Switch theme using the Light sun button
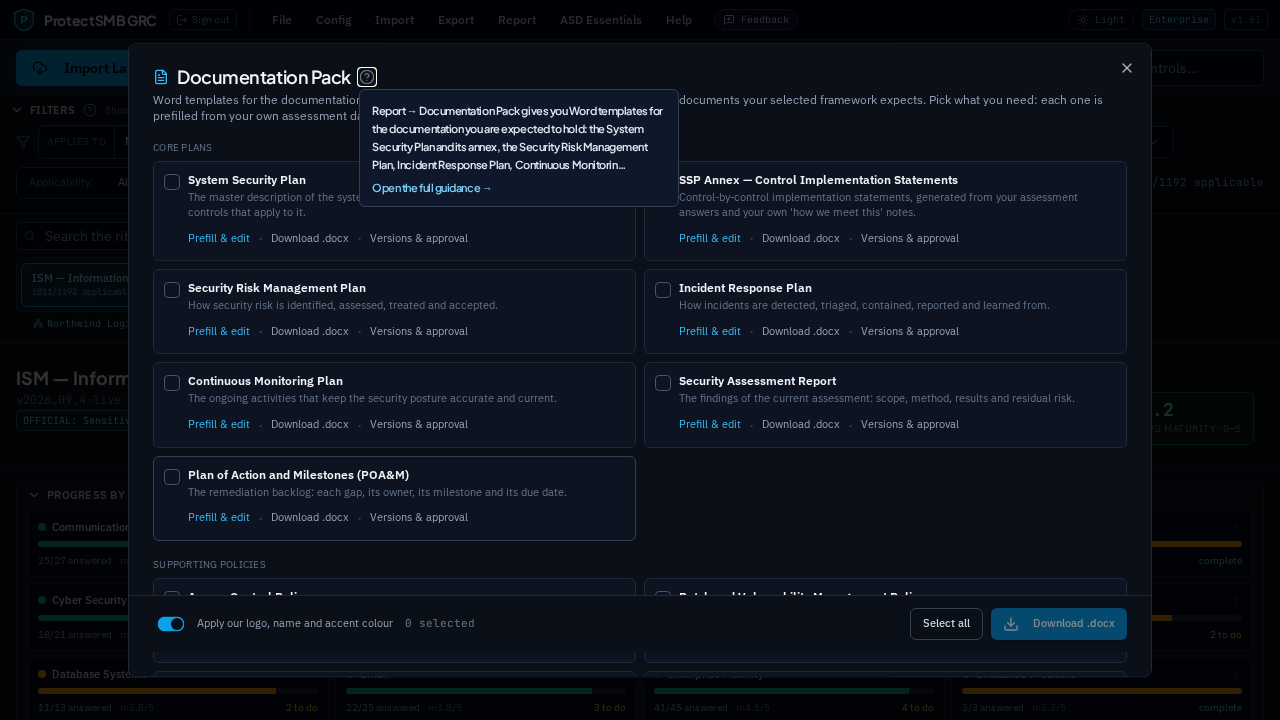This screenshot has width=1280, height=720. (x=1101, y=20)
